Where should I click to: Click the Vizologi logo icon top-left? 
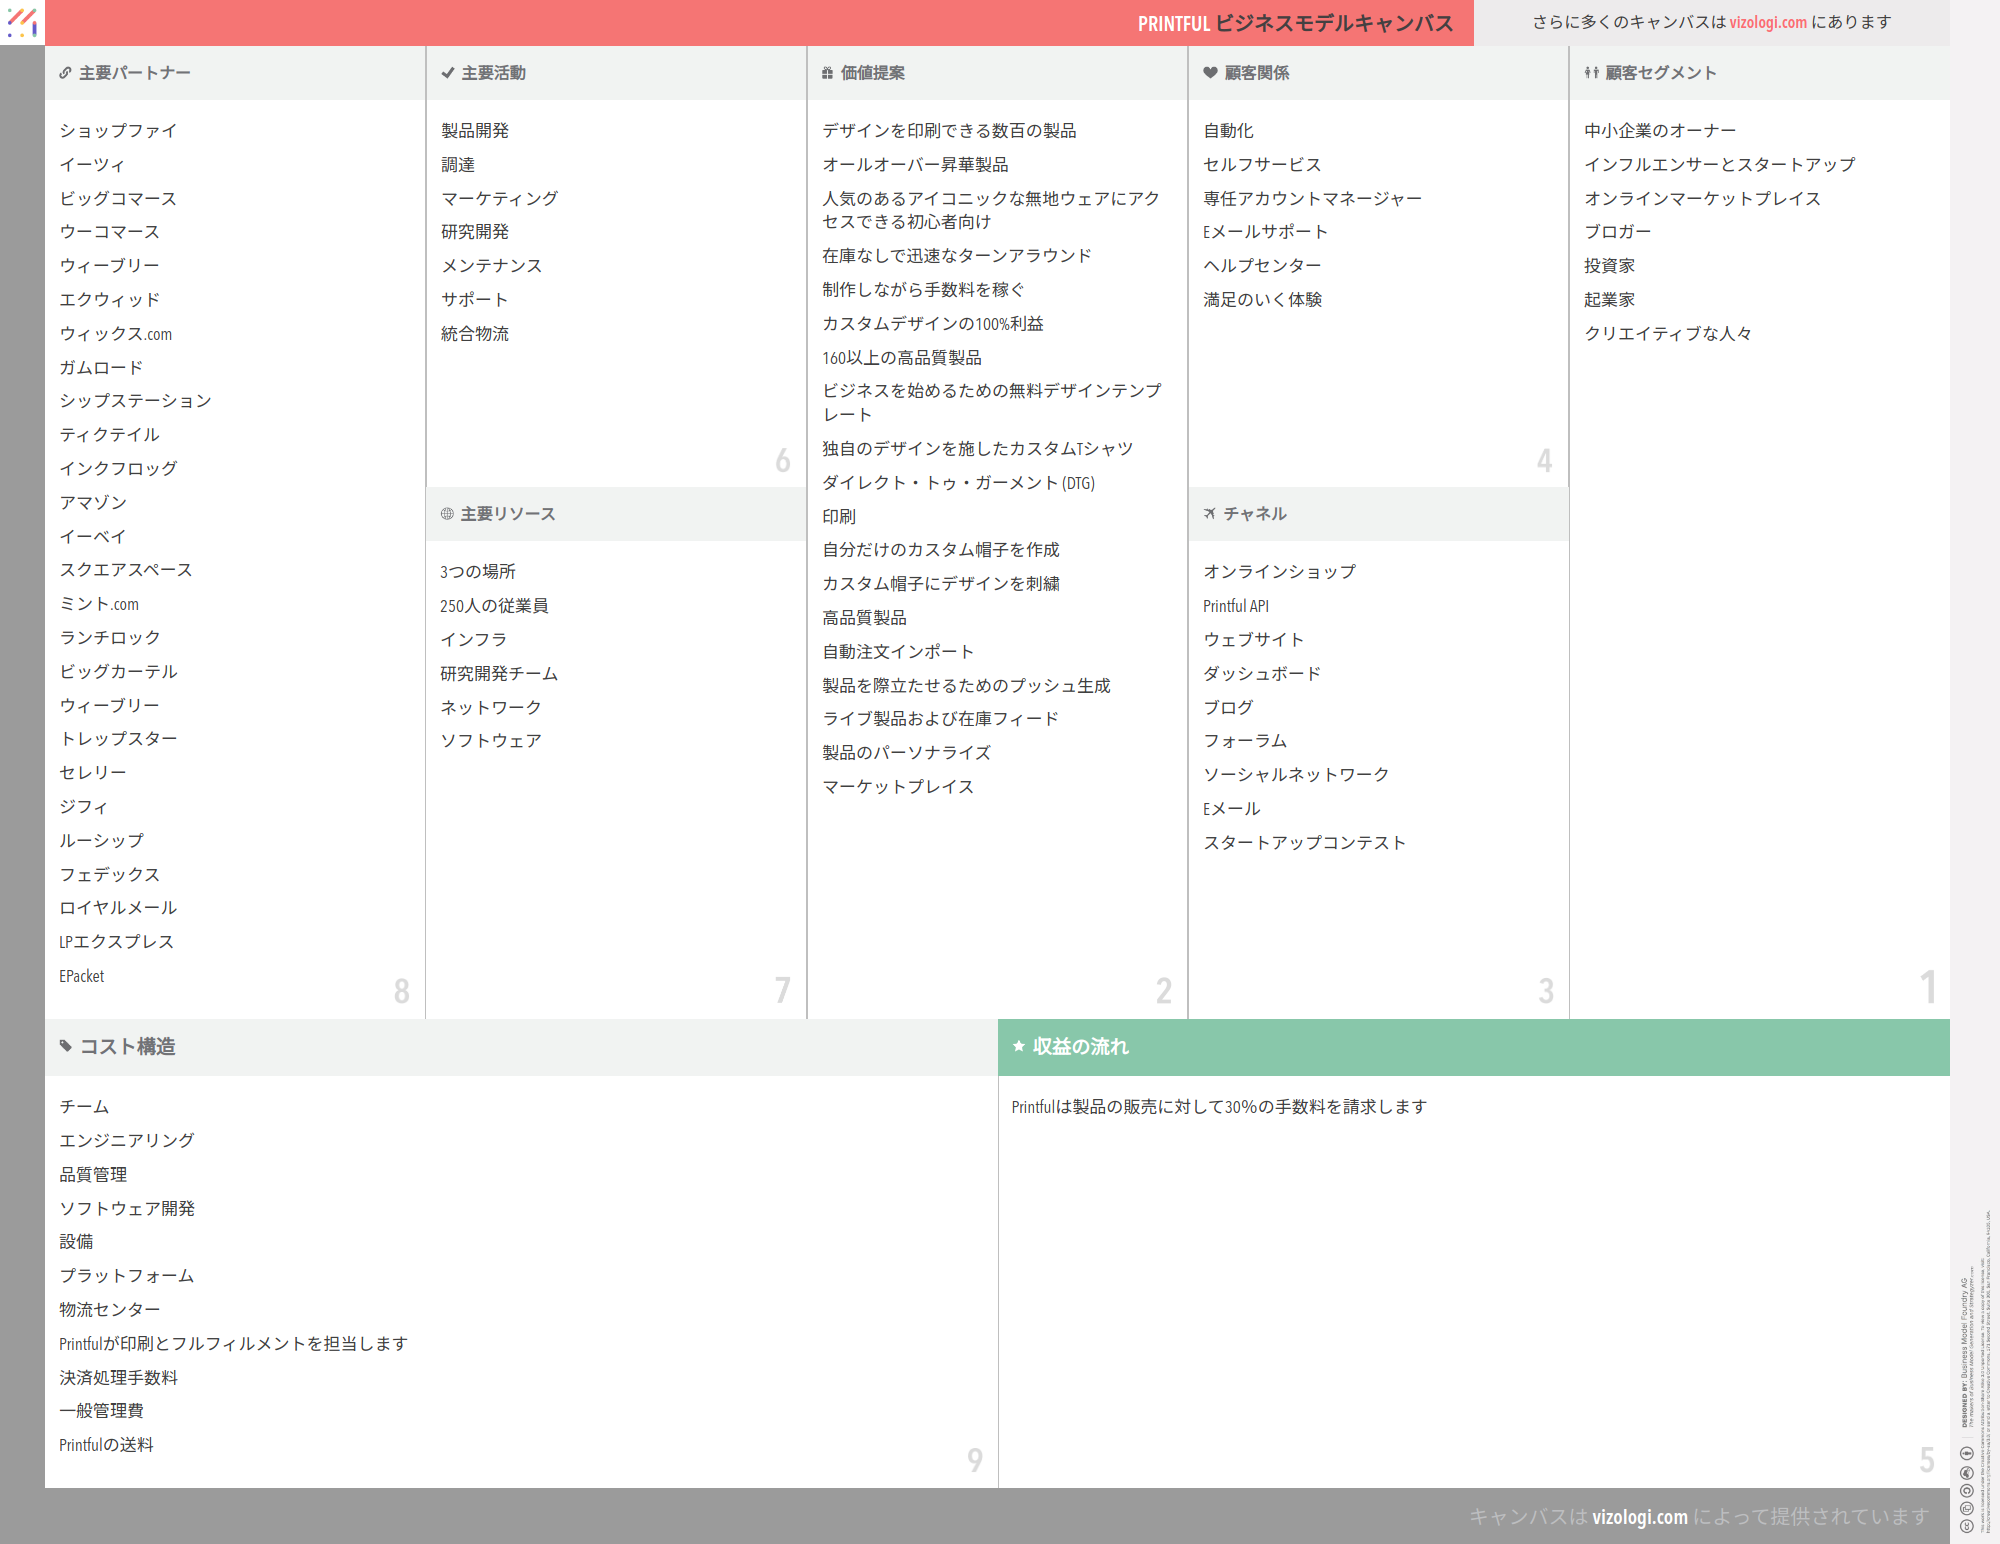point(22,22)
